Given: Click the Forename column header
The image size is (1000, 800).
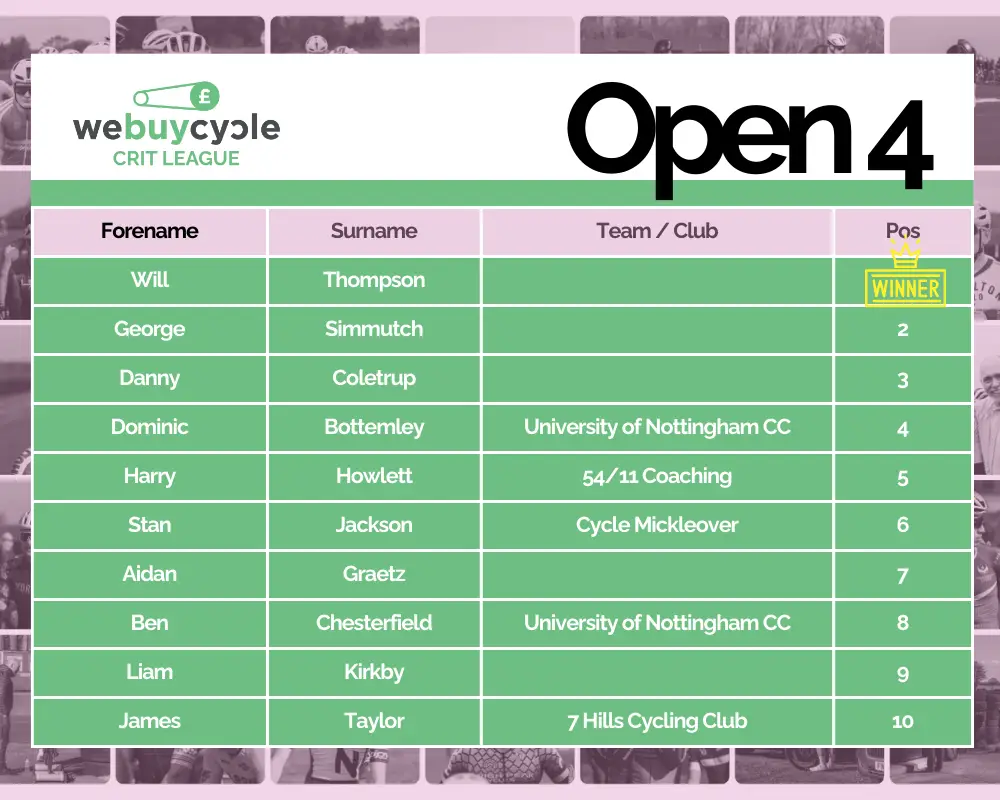Looking at the screenshot, I should pos(150,231).
